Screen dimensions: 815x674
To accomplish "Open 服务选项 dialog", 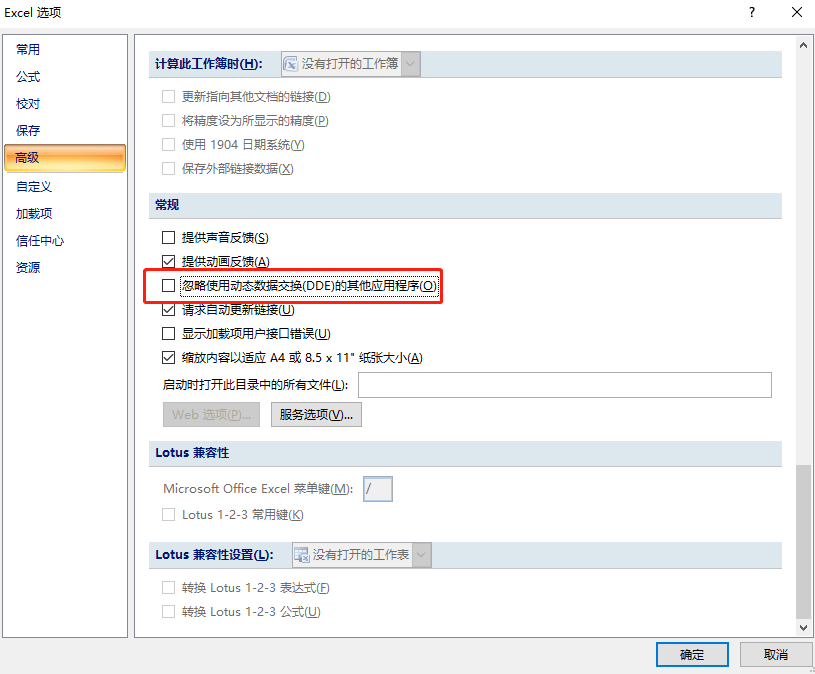I will tap(316, 415).
